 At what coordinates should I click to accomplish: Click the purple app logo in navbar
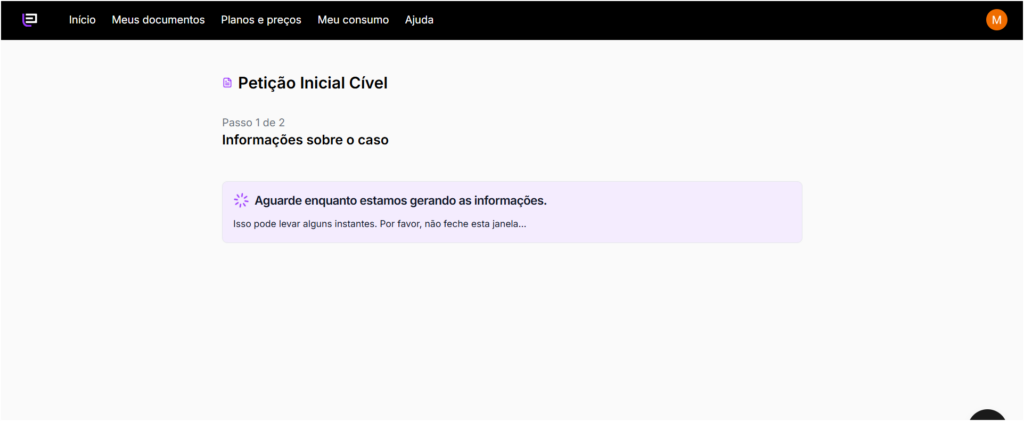click(29, 20)
